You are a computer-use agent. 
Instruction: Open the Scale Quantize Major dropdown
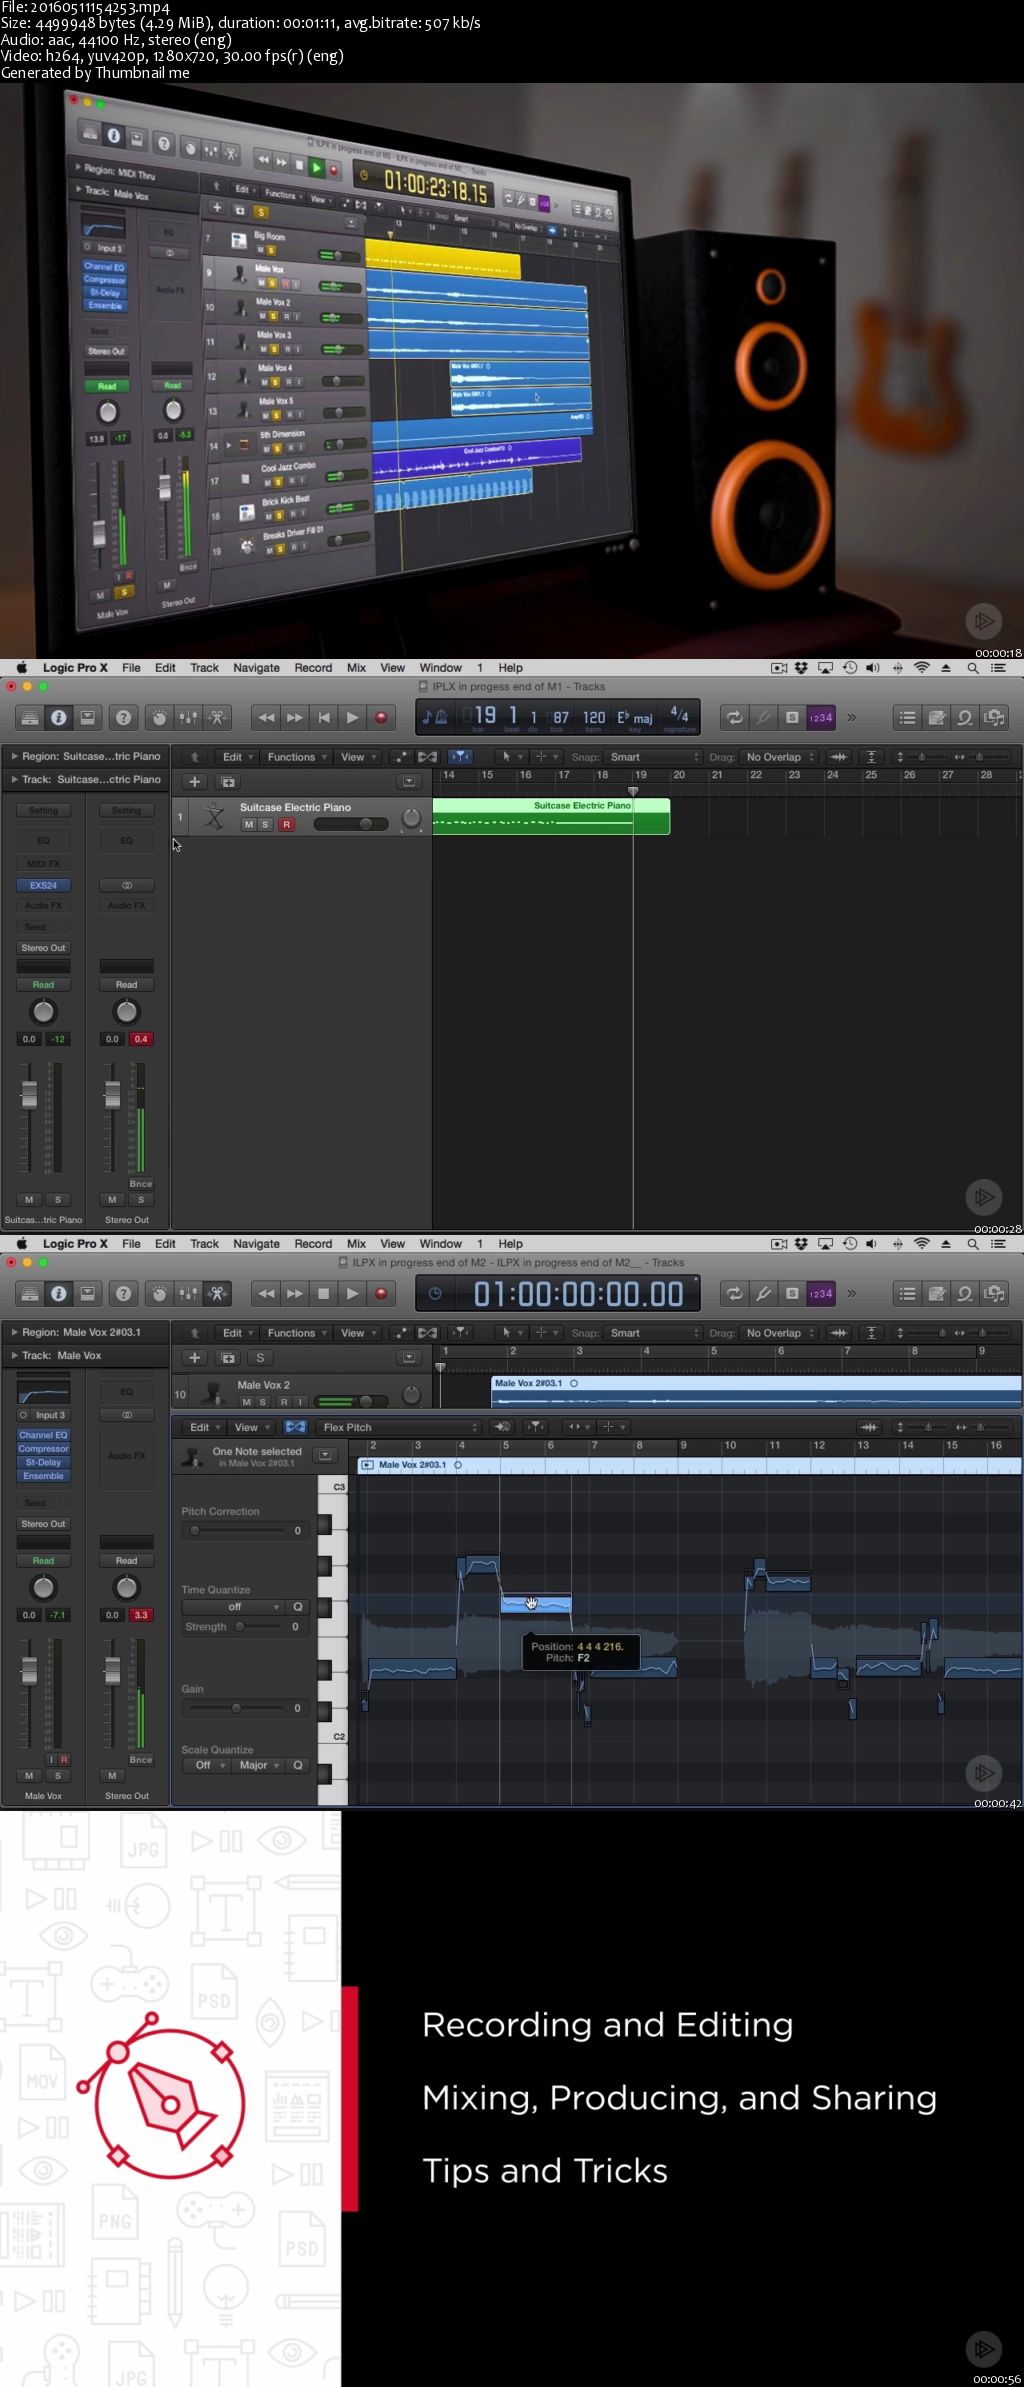click(259, 1765)
